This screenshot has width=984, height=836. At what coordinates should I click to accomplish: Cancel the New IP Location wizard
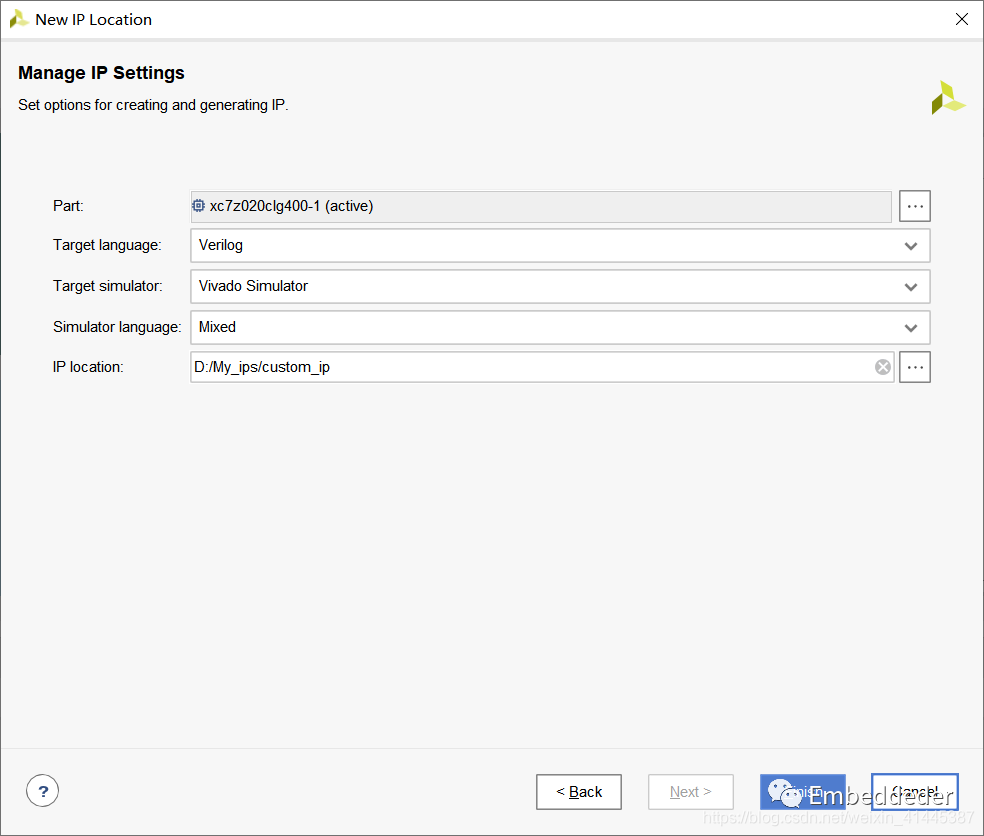(x=914, y=792)
